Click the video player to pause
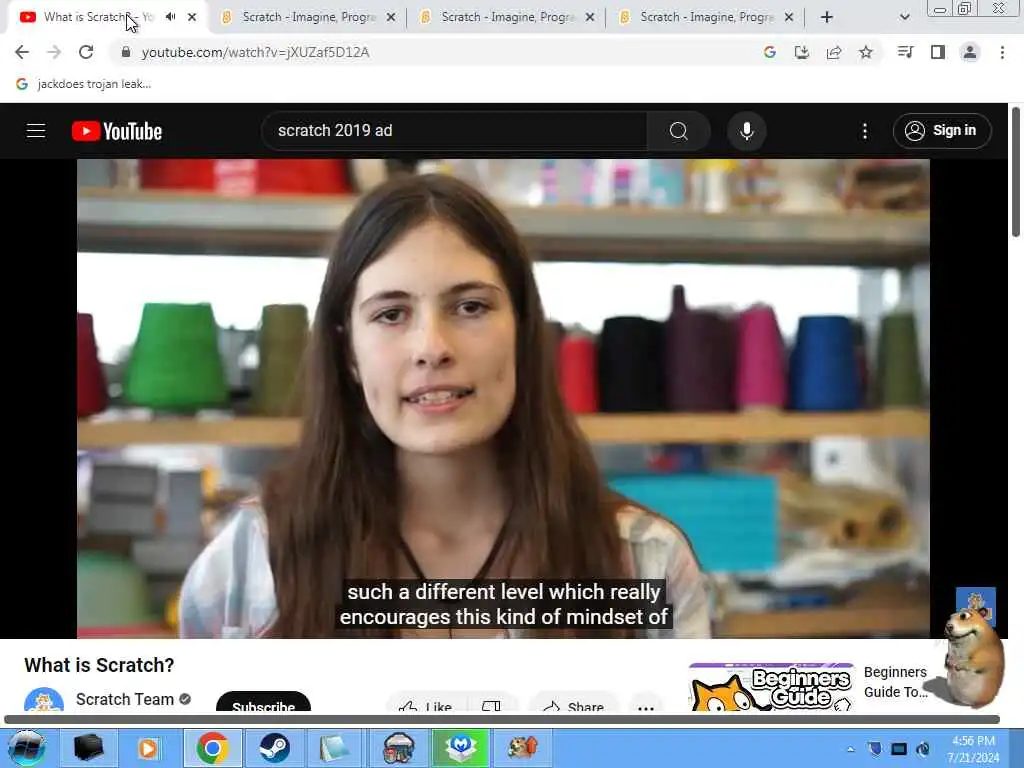Screen dimensions: 1024x768 pos(503,398)
